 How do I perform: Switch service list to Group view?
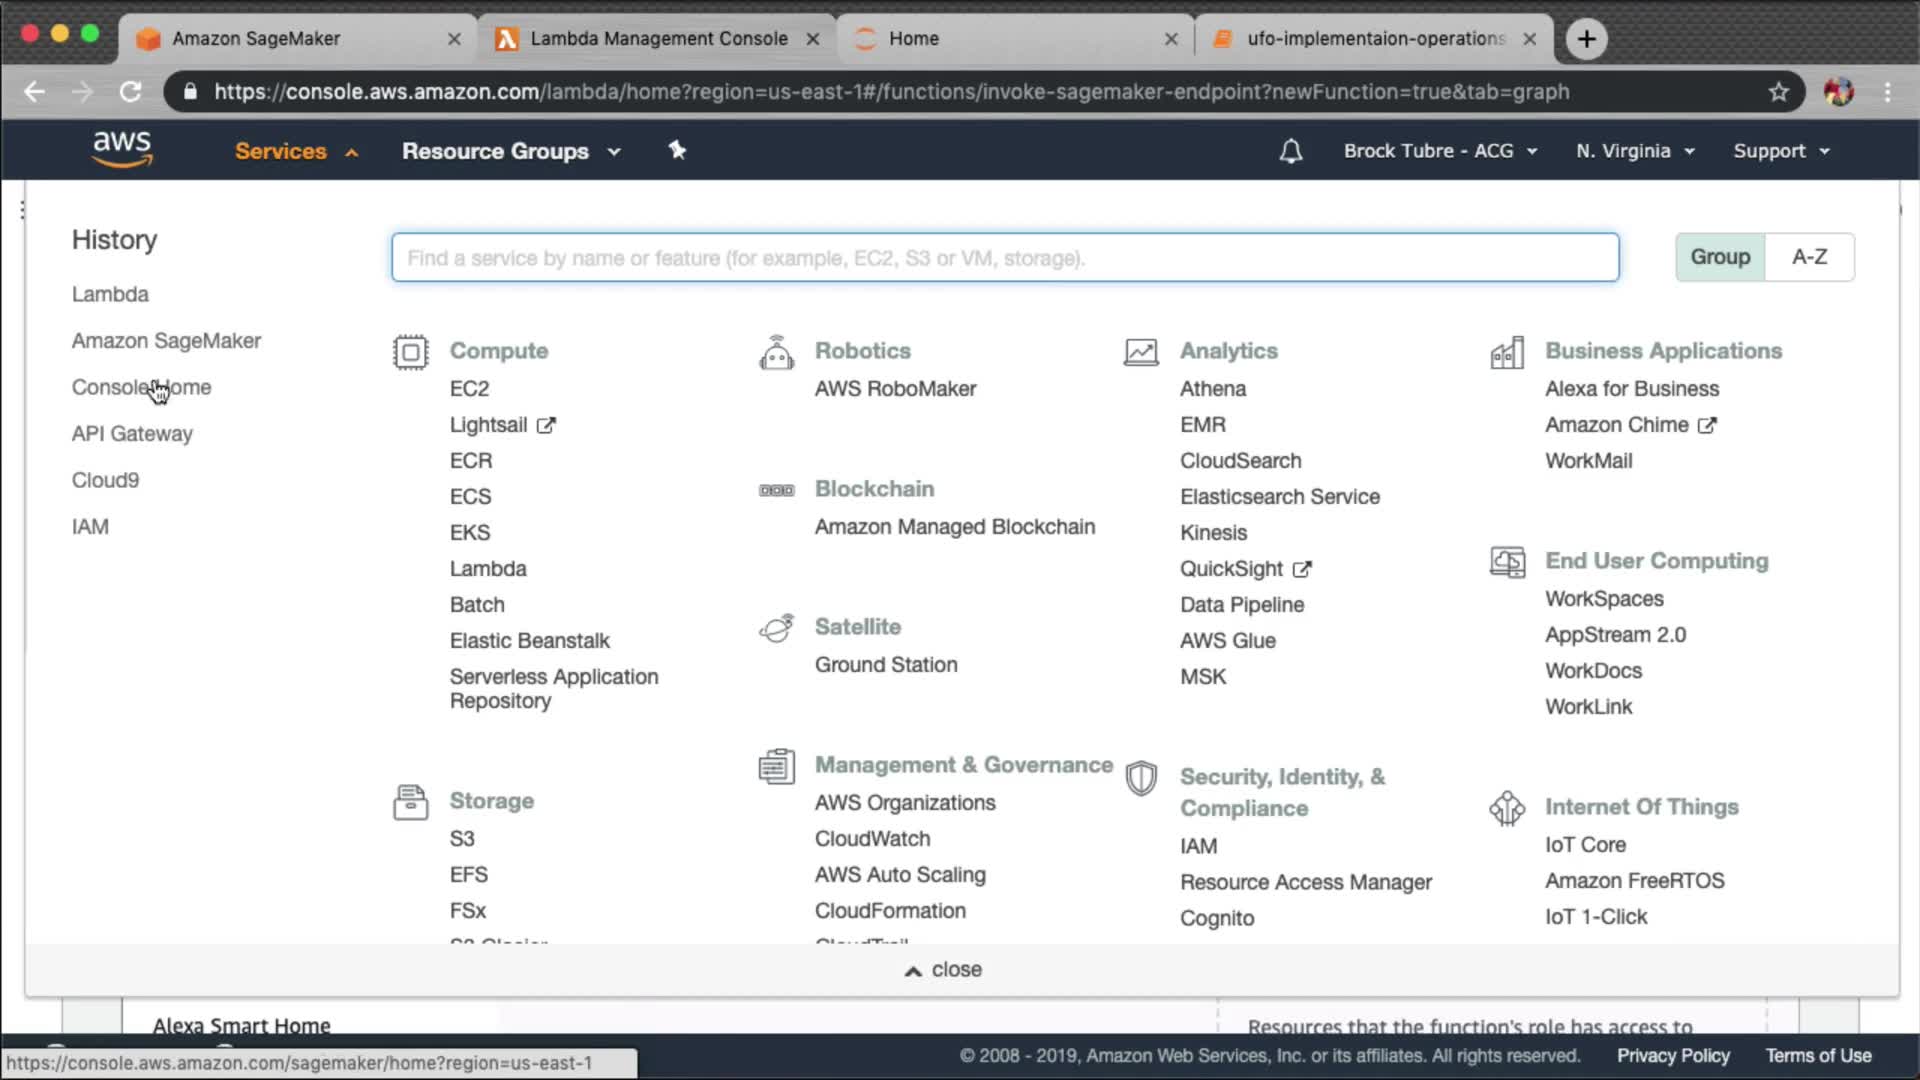coord(1720,257)
